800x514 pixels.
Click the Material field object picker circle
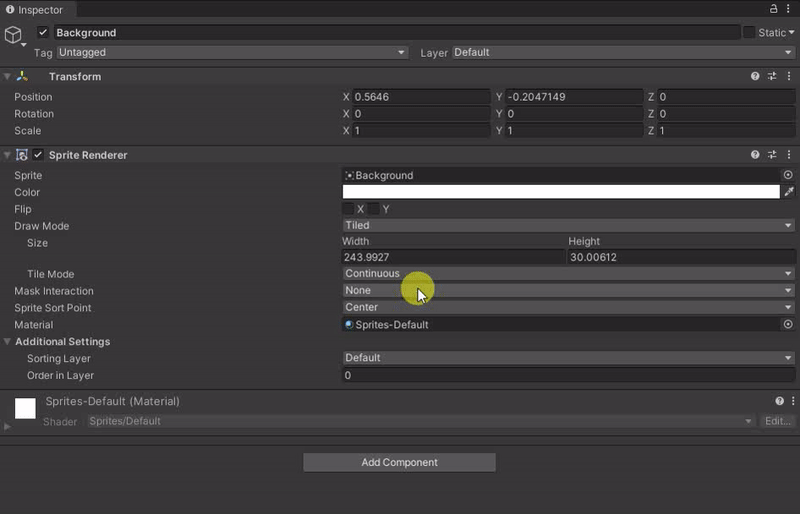pyautogui.click(x=788, y=325)
